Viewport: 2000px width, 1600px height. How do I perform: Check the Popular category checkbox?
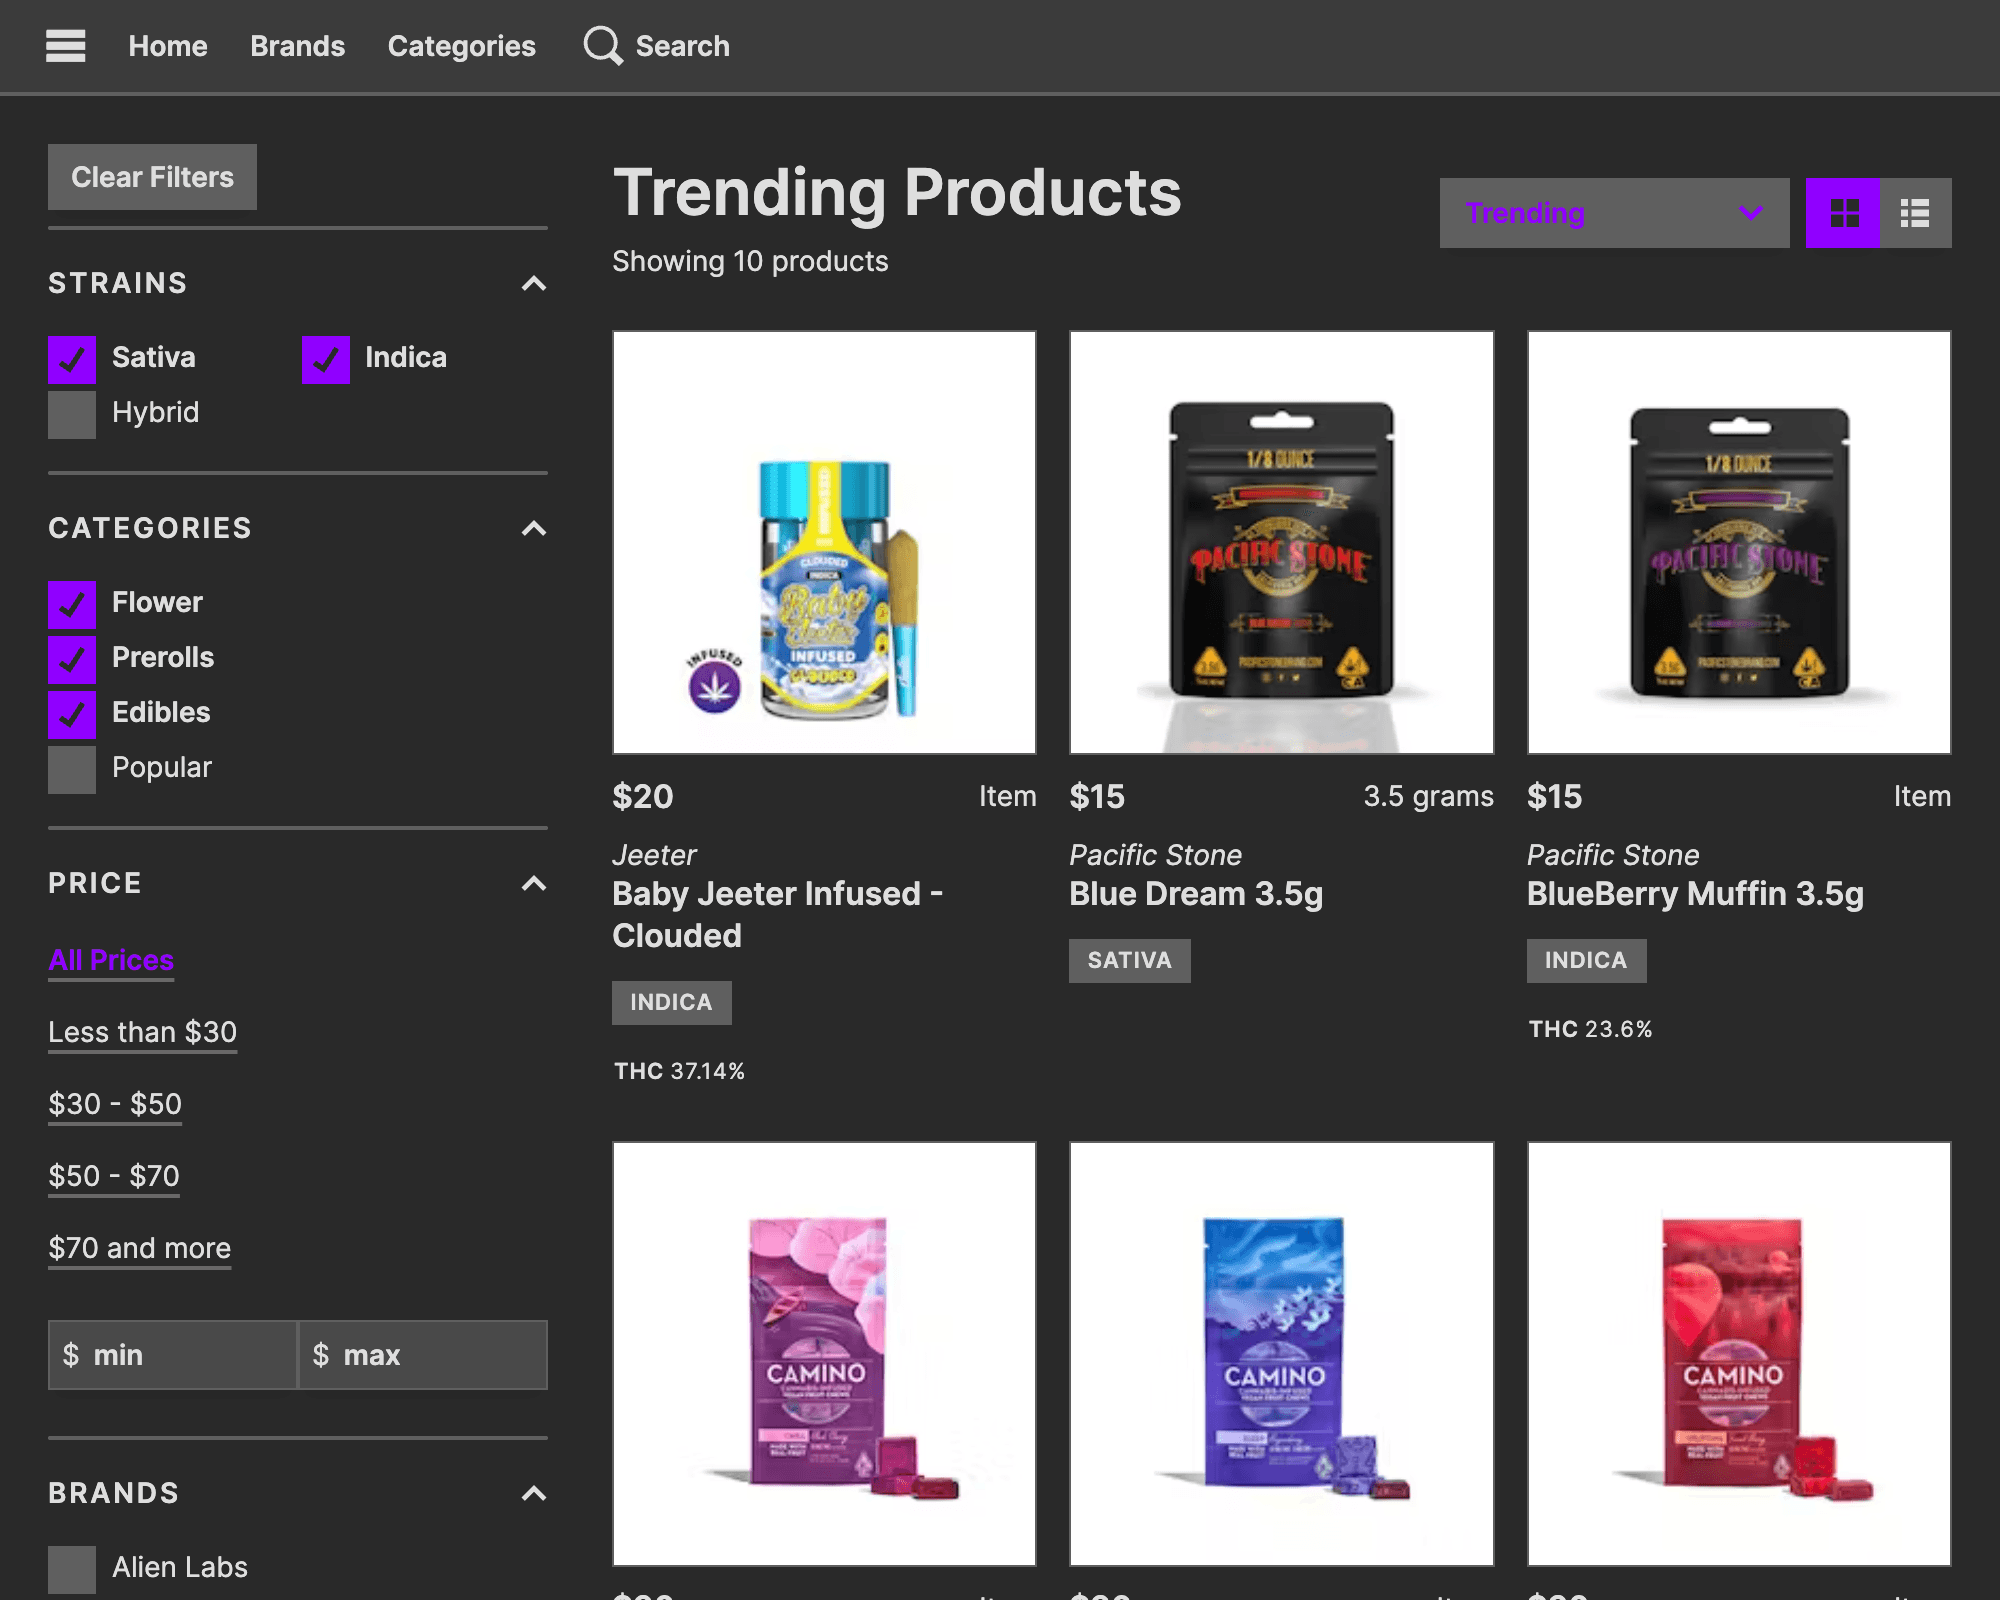72,769
